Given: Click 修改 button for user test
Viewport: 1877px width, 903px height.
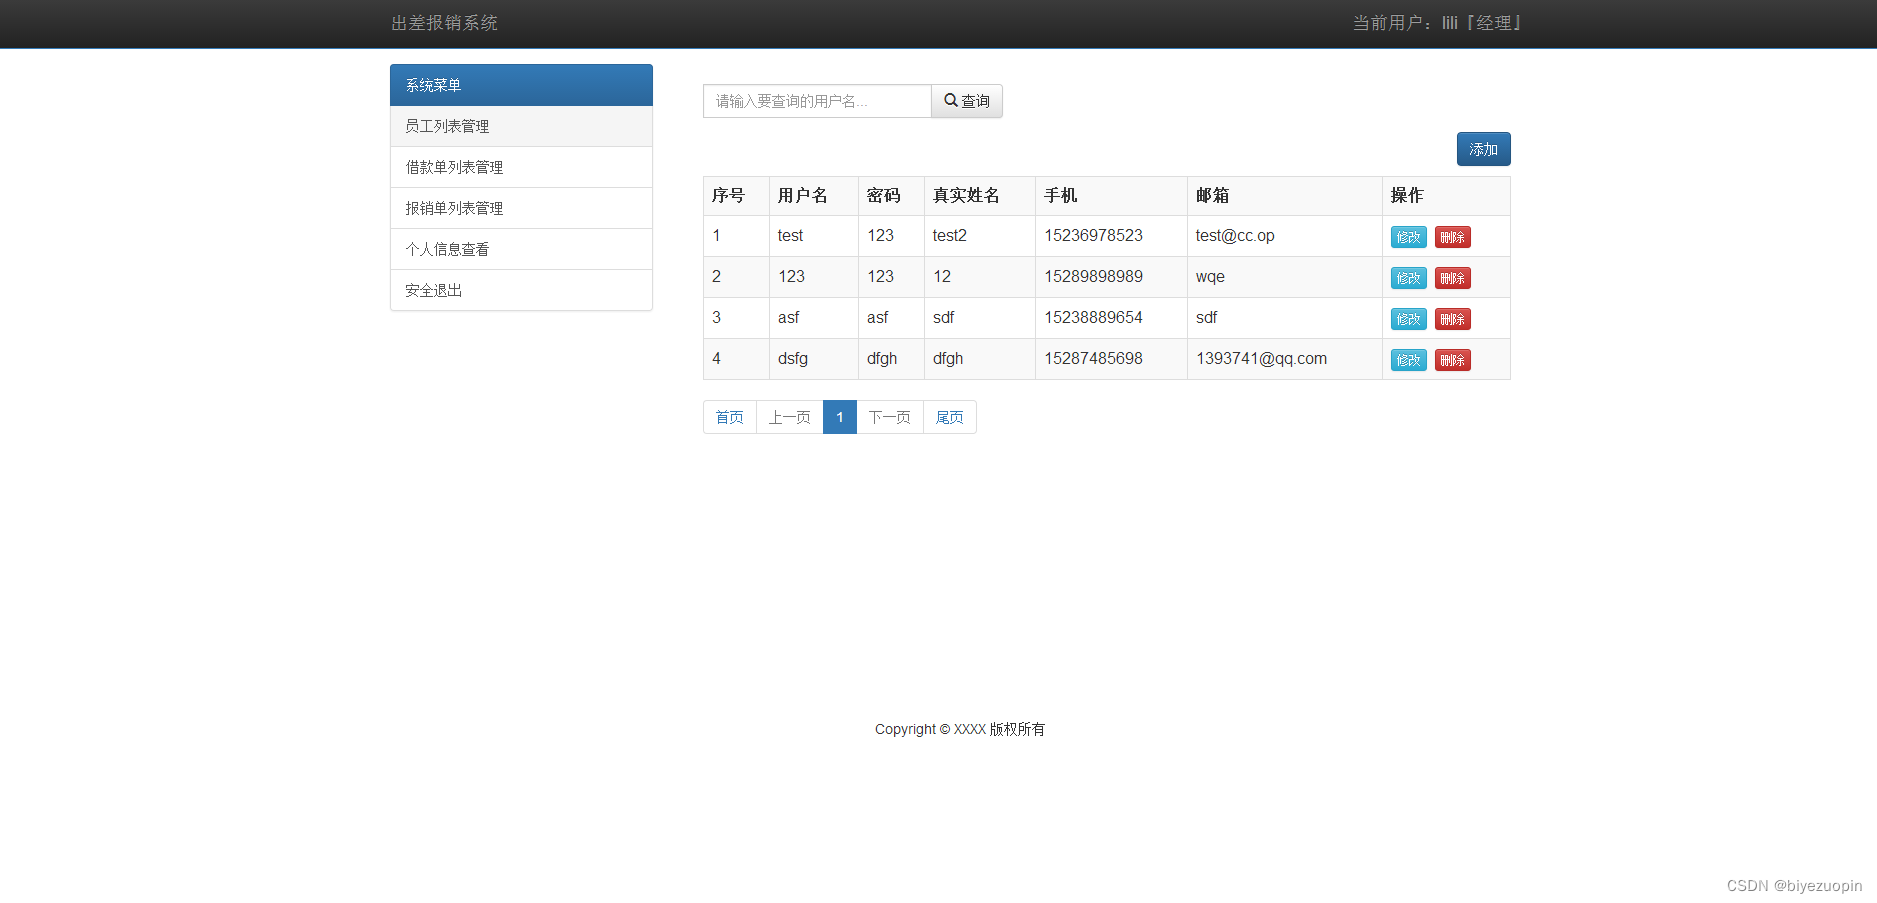Looking at the screenshot, I should (x=1408, y=237).
